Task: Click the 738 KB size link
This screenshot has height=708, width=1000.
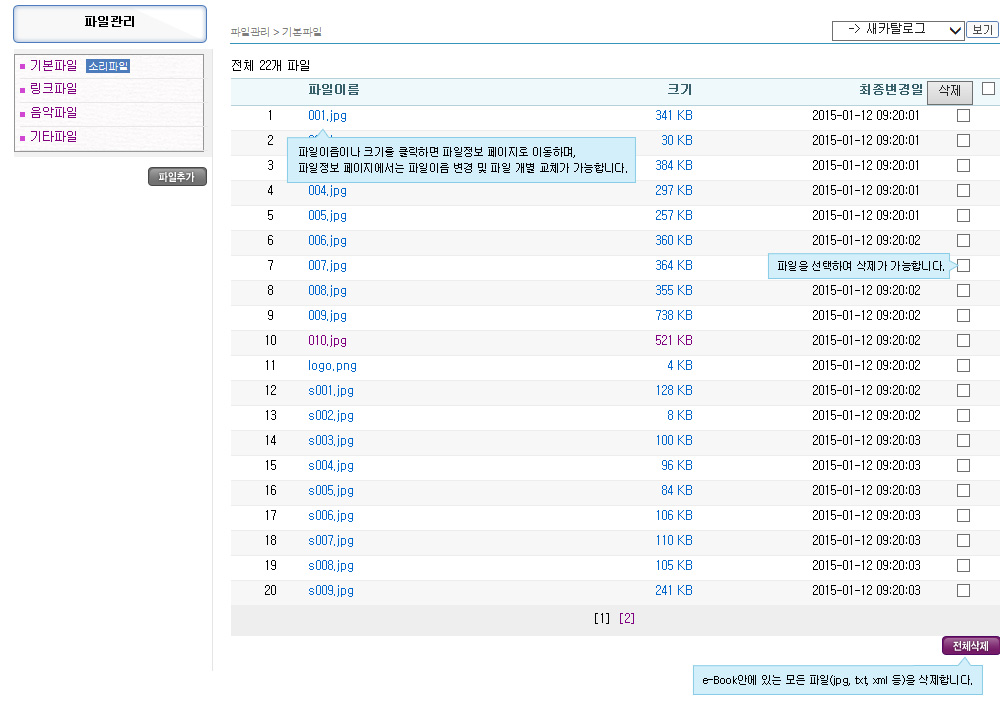Action: coord(673,316)
